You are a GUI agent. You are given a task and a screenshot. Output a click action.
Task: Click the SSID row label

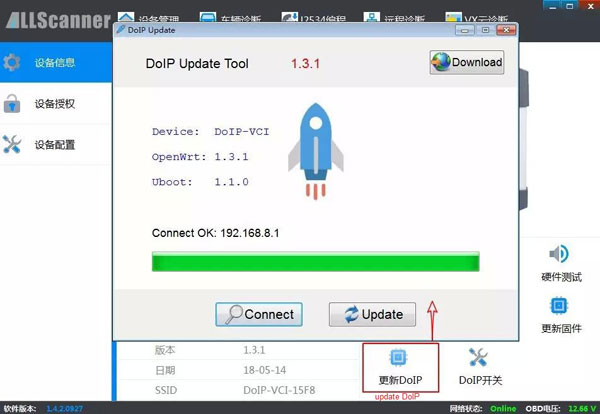[166, 390]
